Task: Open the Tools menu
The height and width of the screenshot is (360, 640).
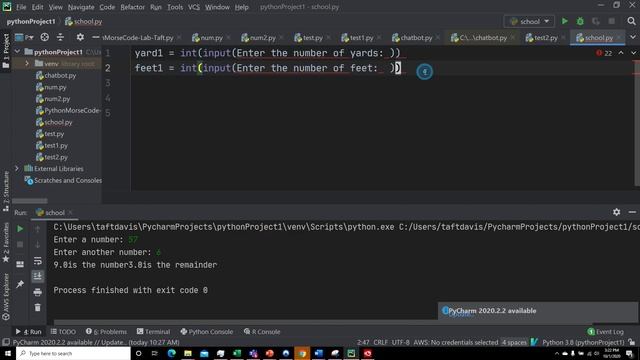Action: 175,7
